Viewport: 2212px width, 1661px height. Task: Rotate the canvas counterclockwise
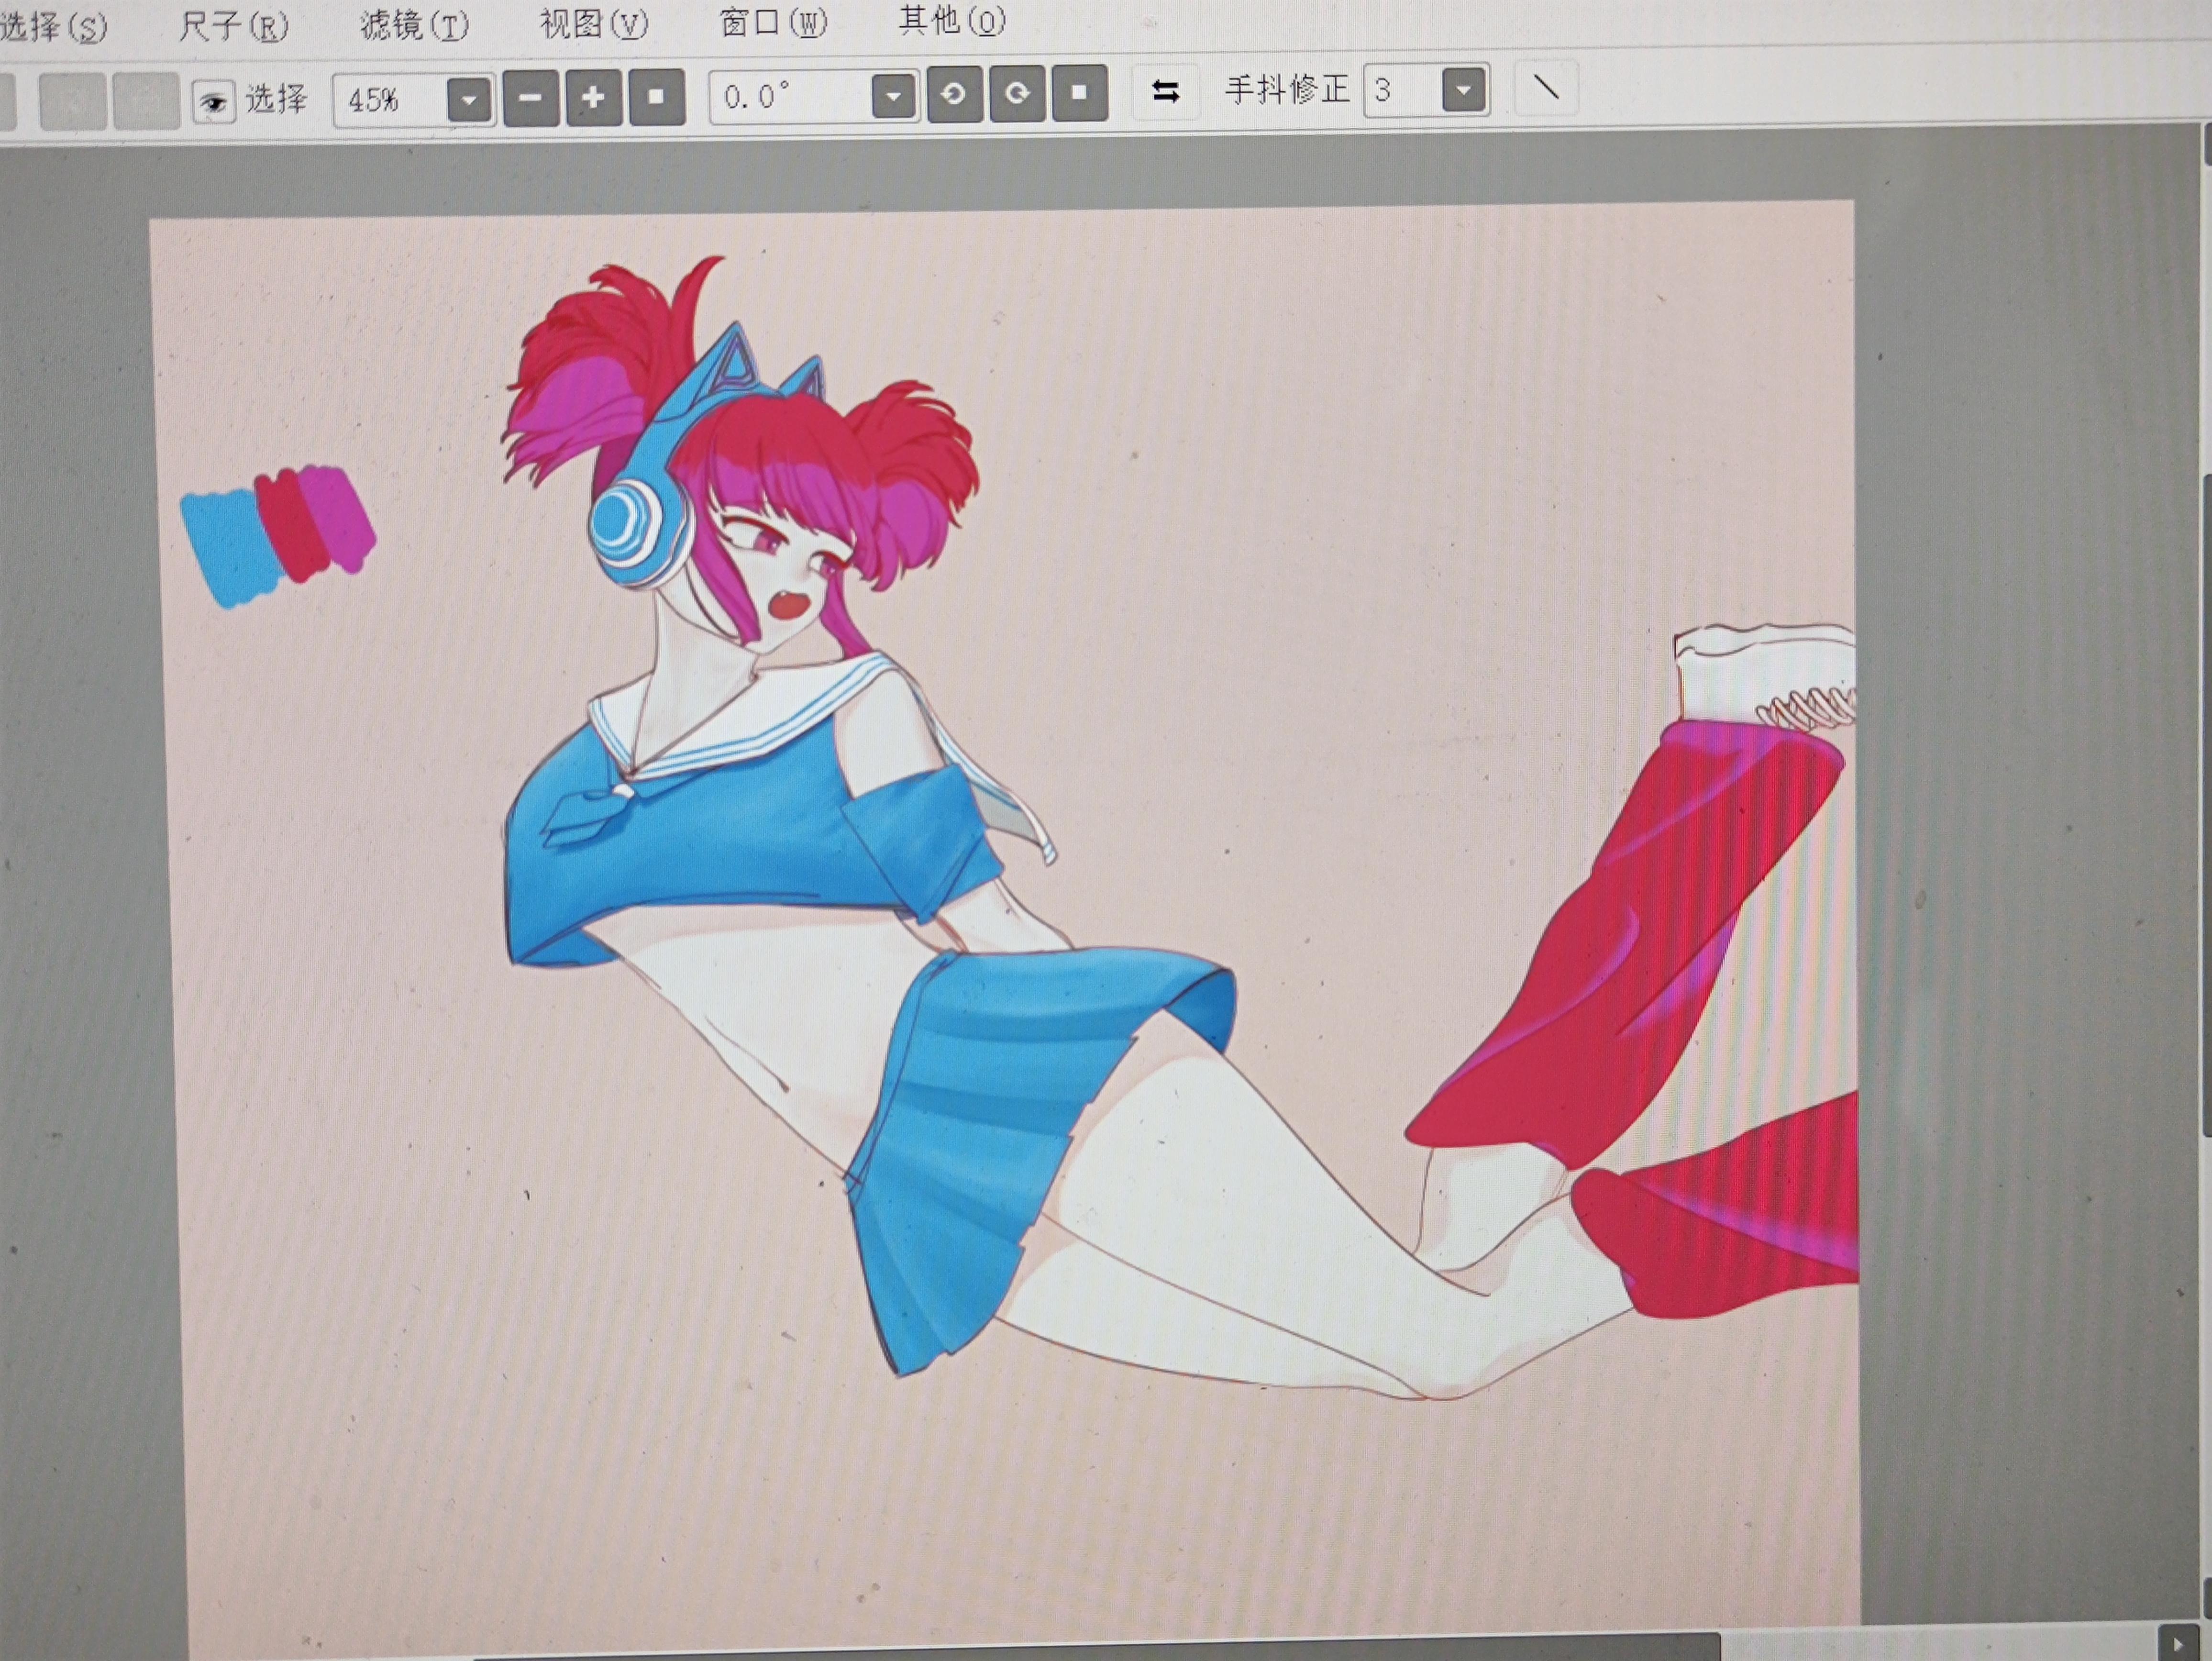pos(954,94)
